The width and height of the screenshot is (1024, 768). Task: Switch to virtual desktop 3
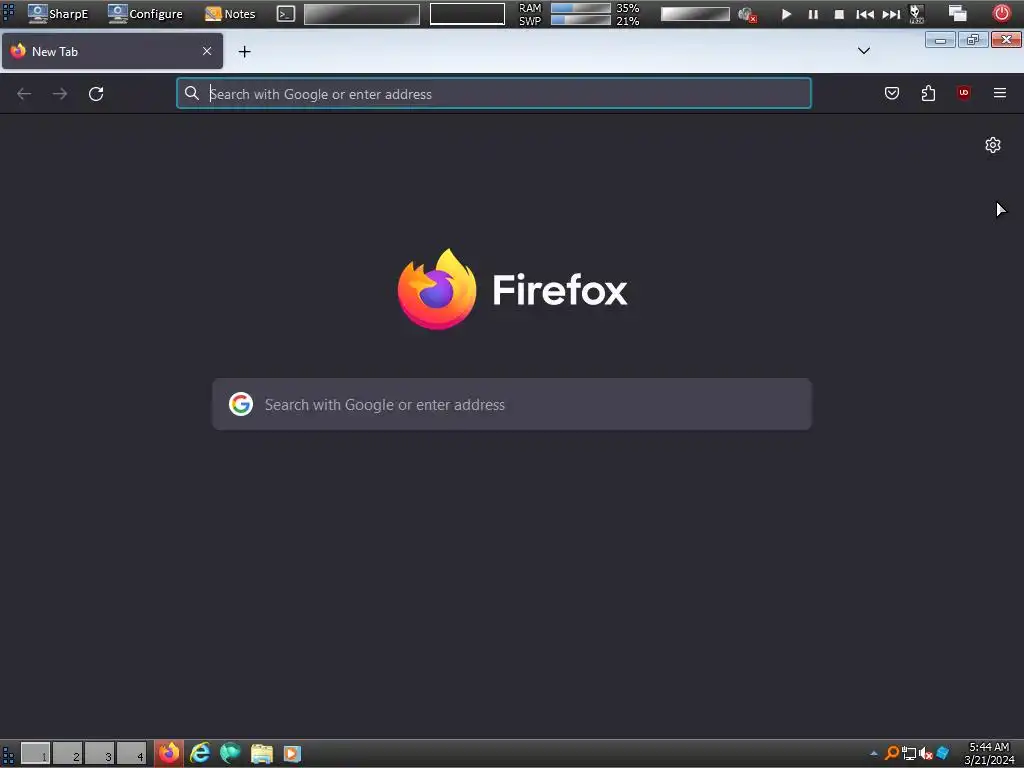(x=99, y=754)
